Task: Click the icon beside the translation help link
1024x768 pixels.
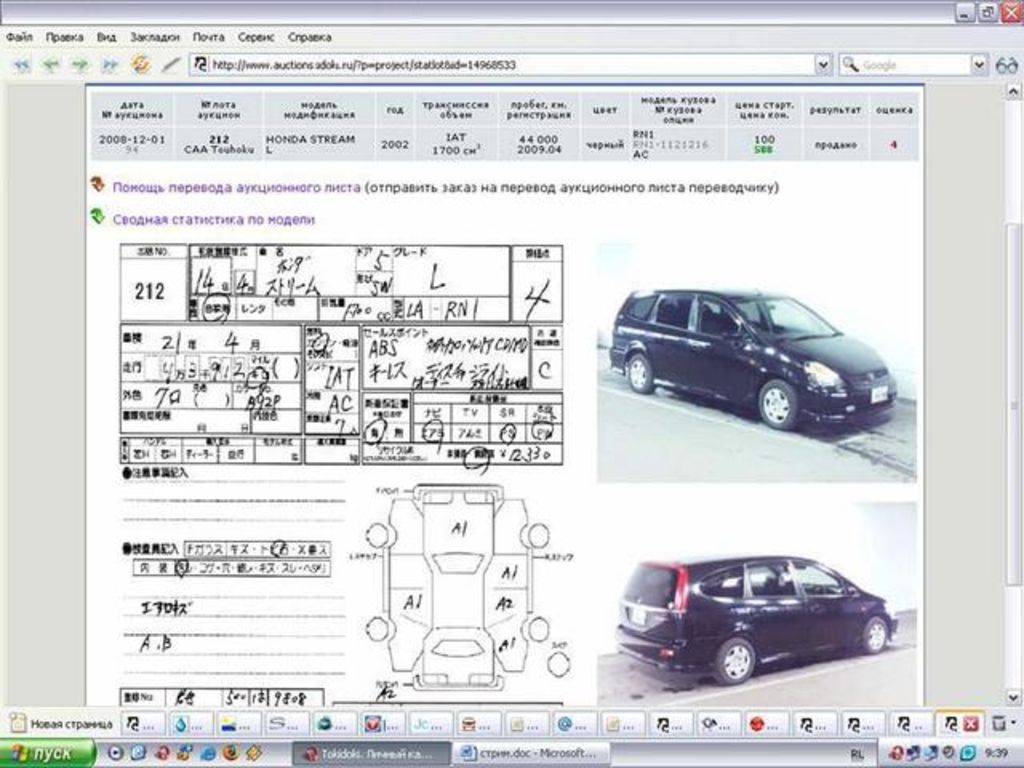Action: coord(98,185)
